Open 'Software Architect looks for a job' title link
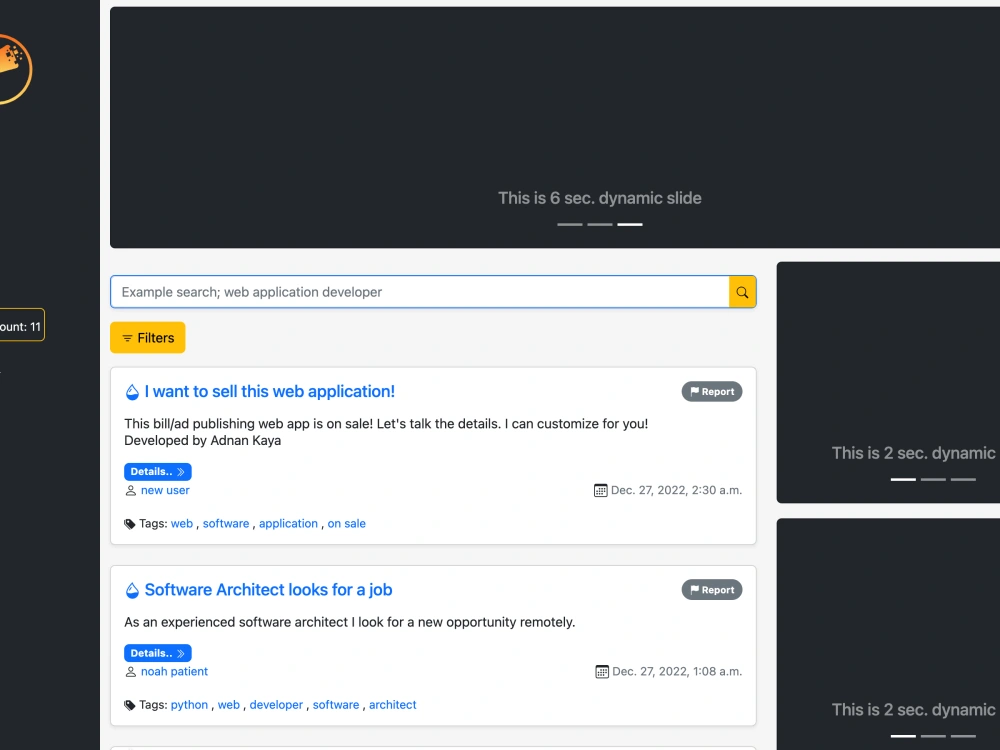Screen dimensions: 1000x750 268,590
